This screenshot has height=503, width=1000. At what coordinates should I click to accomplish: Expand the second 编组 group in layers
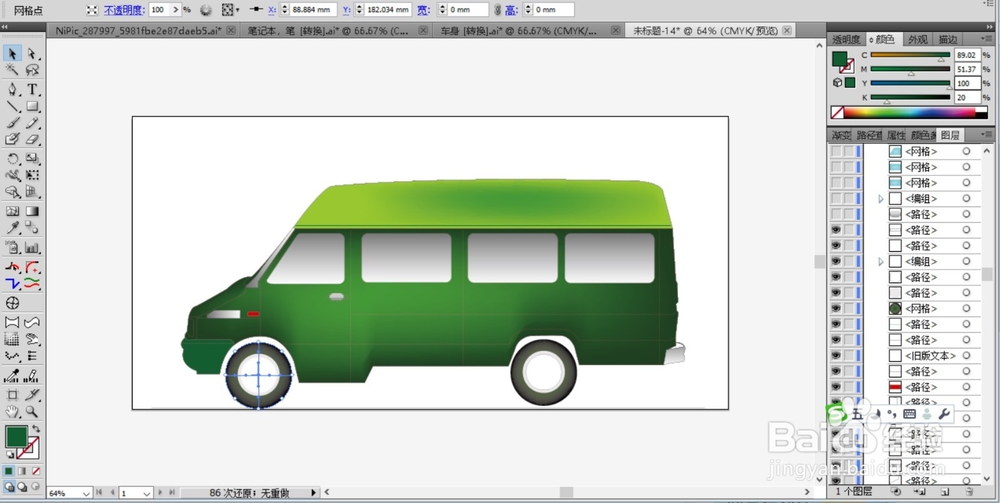pos(881,261)
